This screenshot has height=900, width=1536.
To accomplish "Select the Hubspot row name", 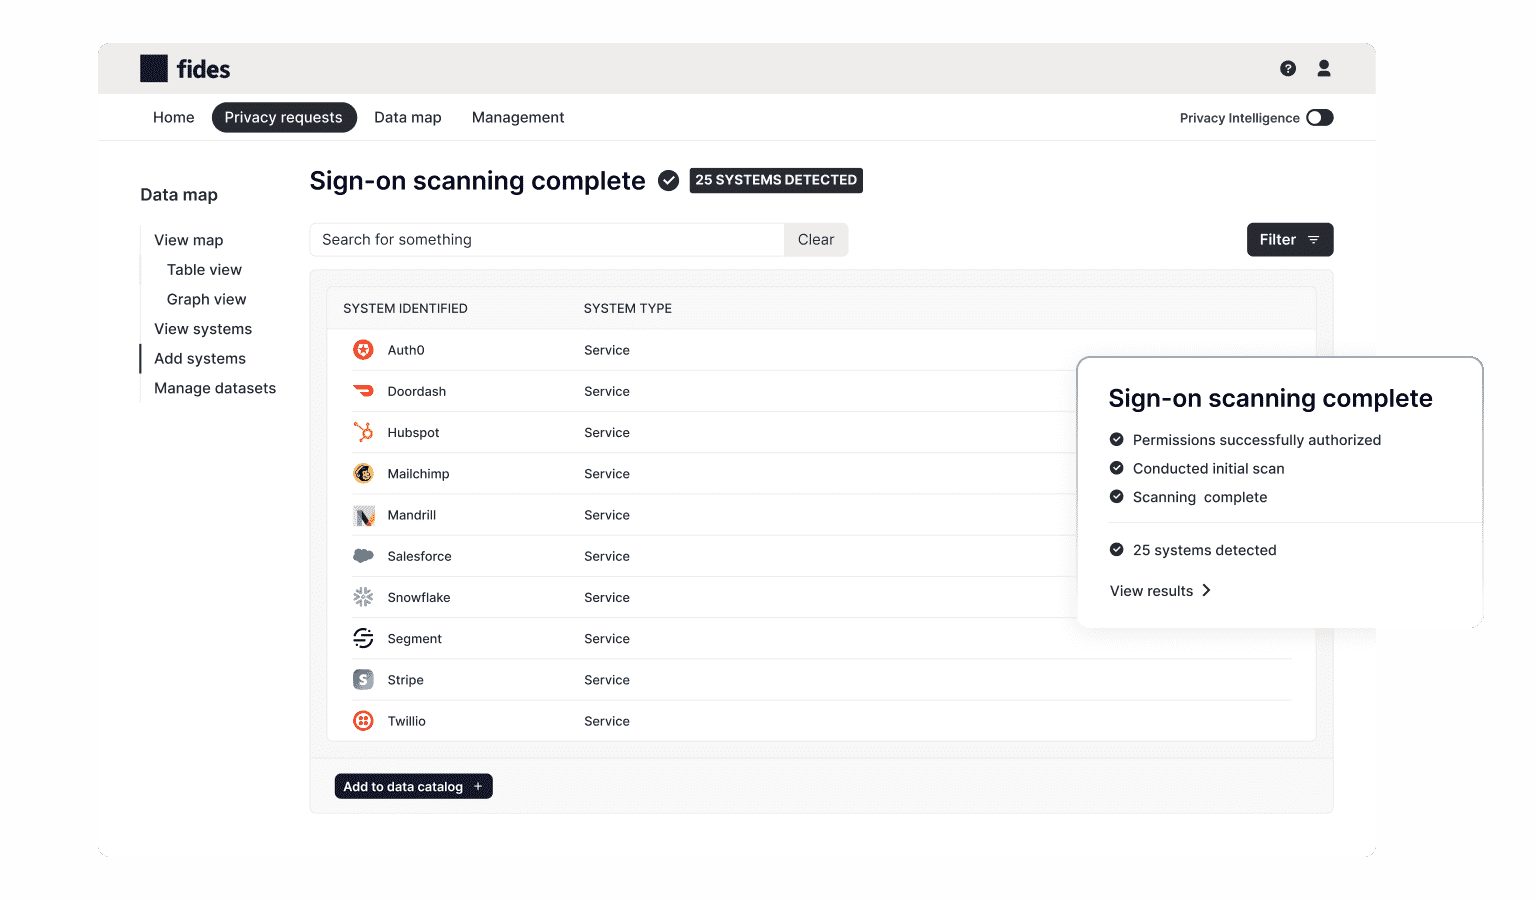I will tap(413, 433).
